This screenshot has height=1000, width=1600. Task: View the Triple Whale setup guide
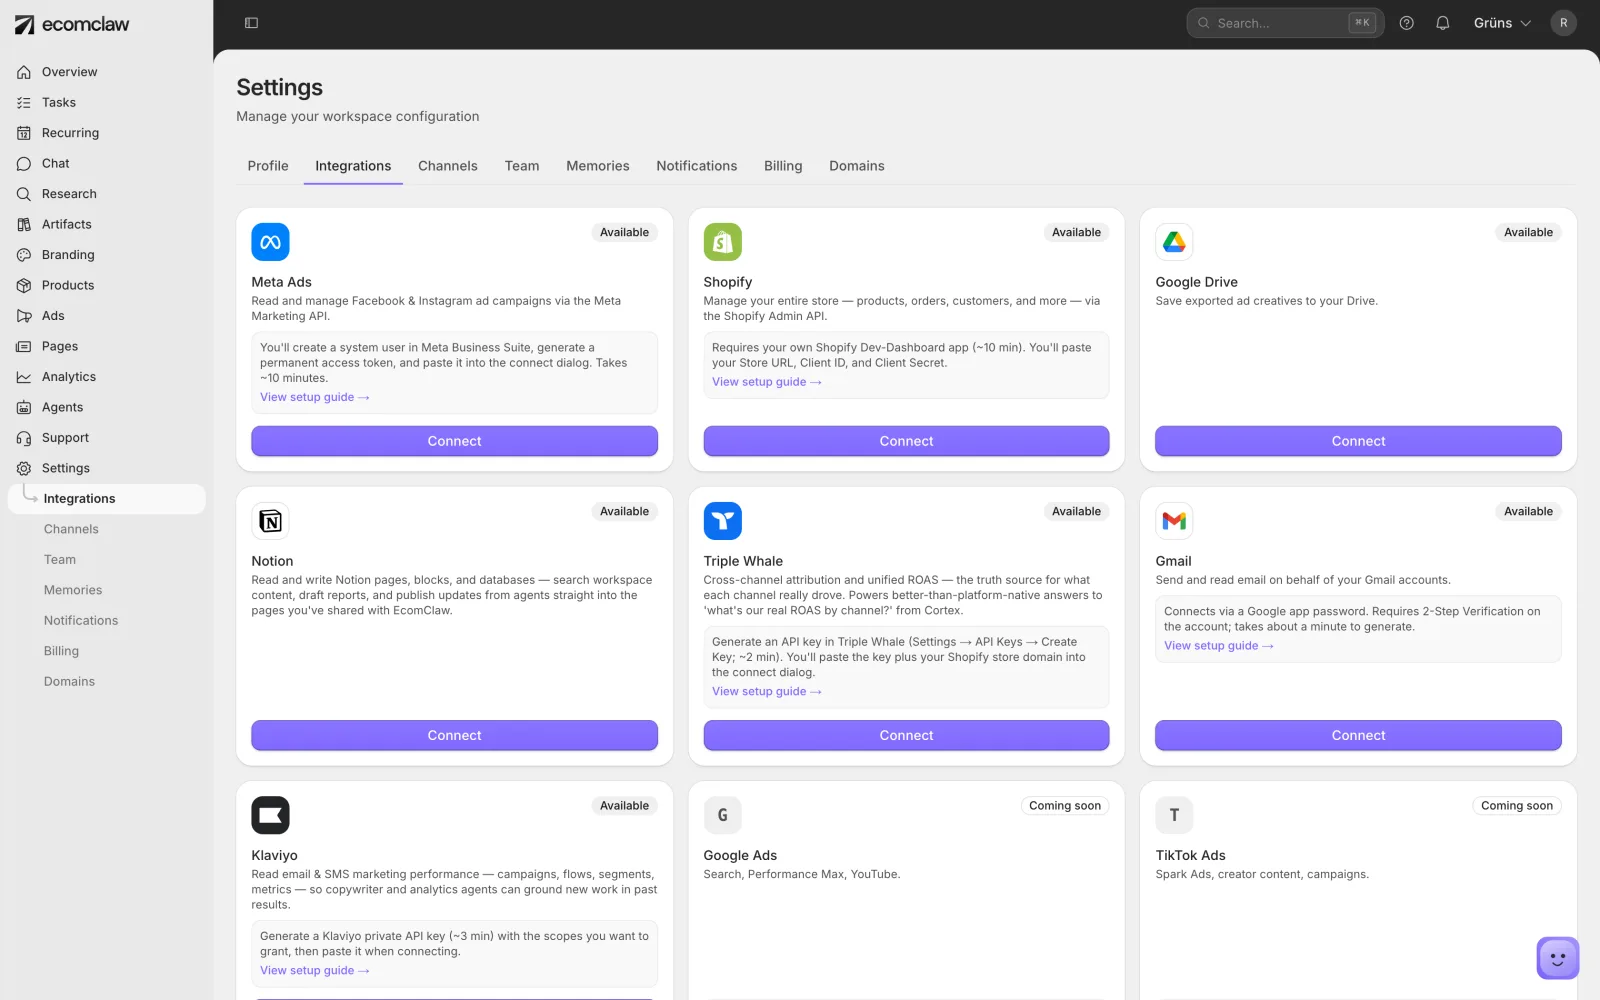767,691
